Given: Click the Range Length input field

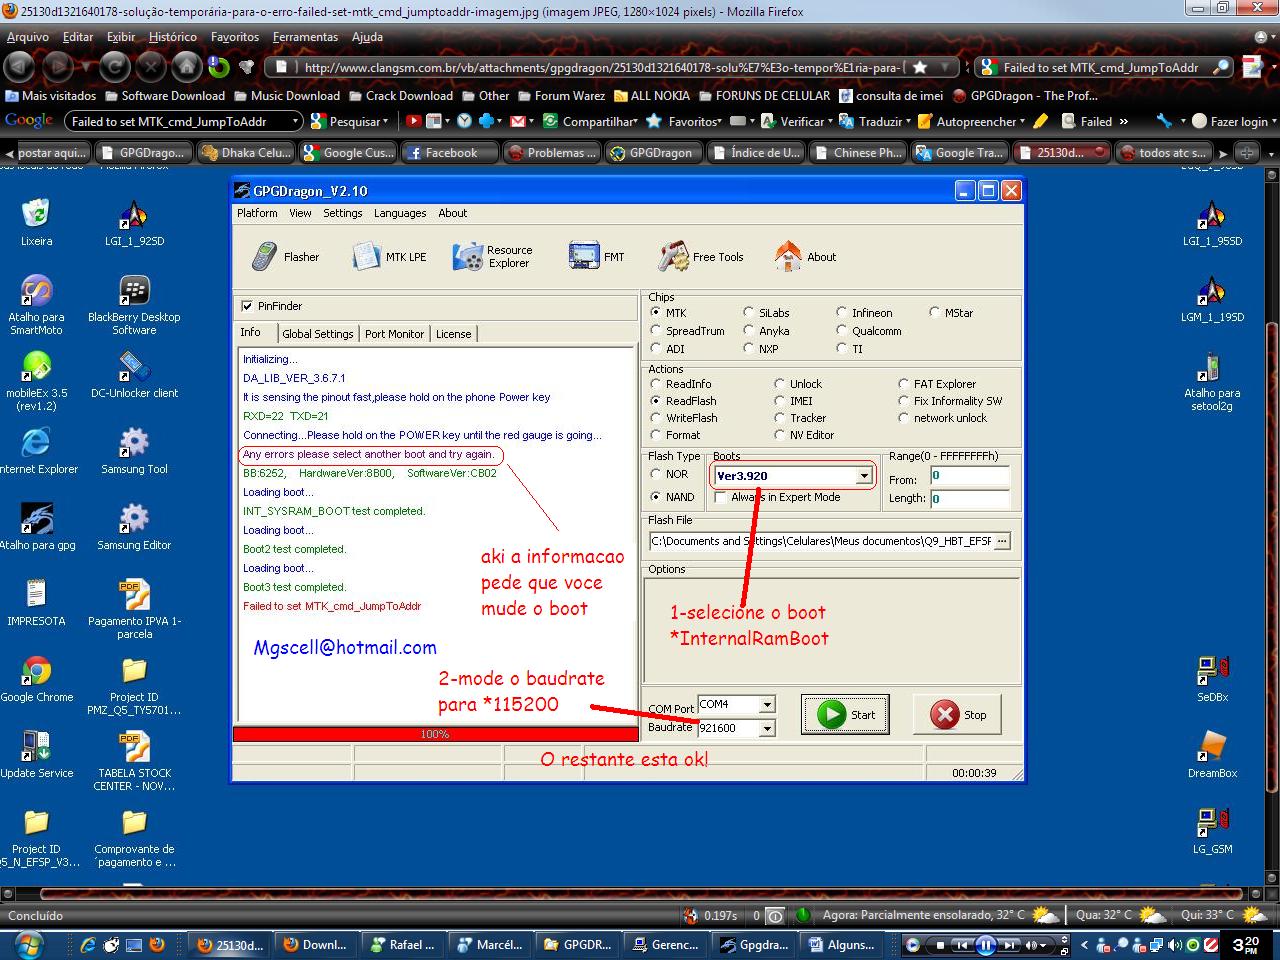Looking at the screenshot, I should (969, 498).
